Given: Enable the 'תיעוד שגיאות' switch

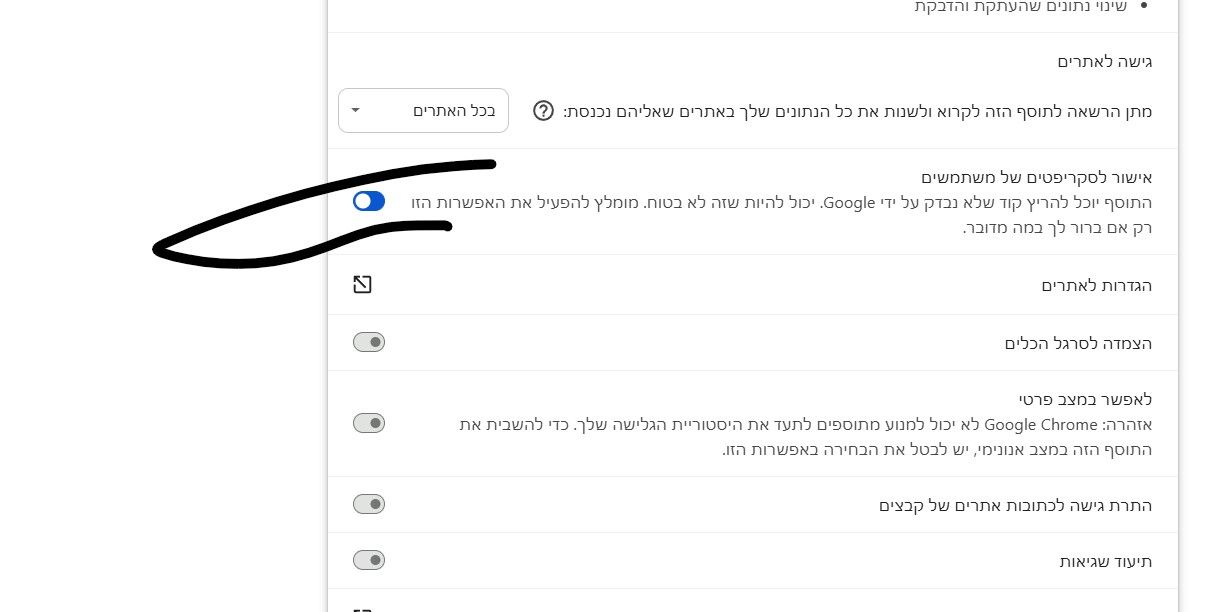Looking at the screenshot, I should point(369,560).
